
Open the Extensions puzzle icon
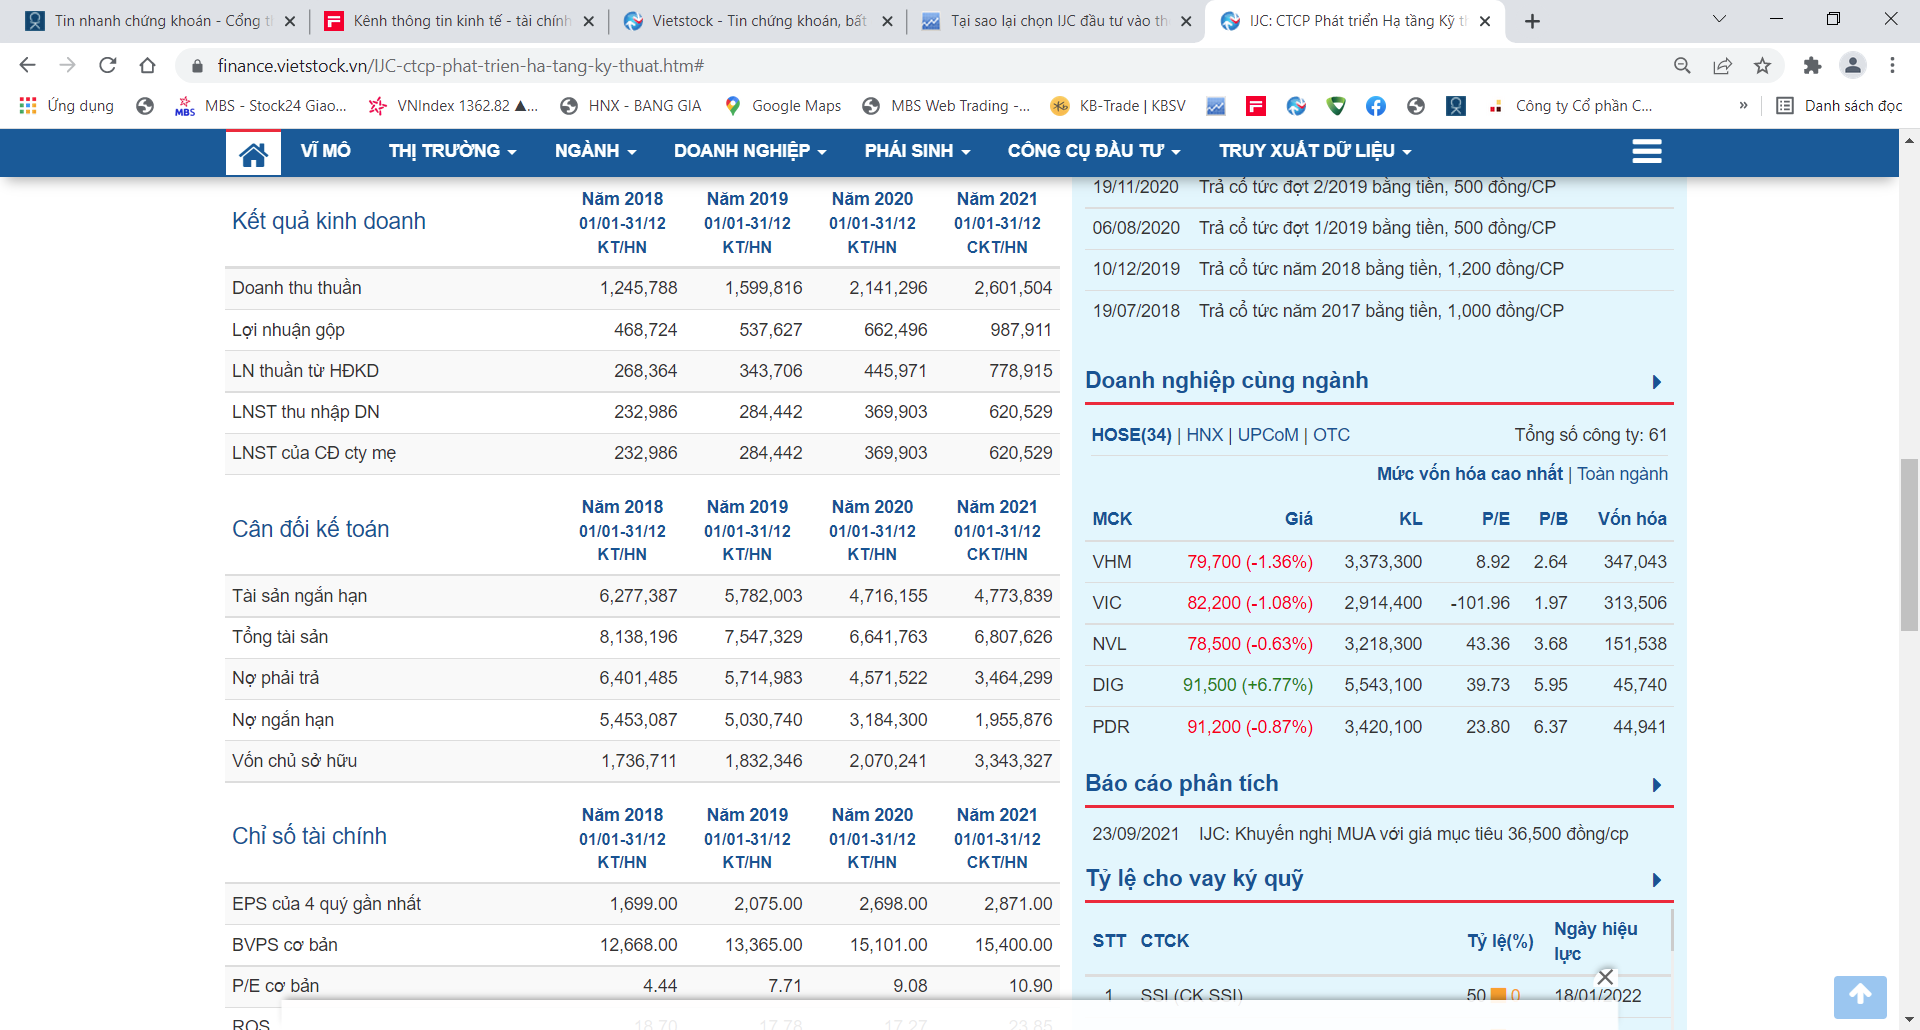tap(1812, 65)
